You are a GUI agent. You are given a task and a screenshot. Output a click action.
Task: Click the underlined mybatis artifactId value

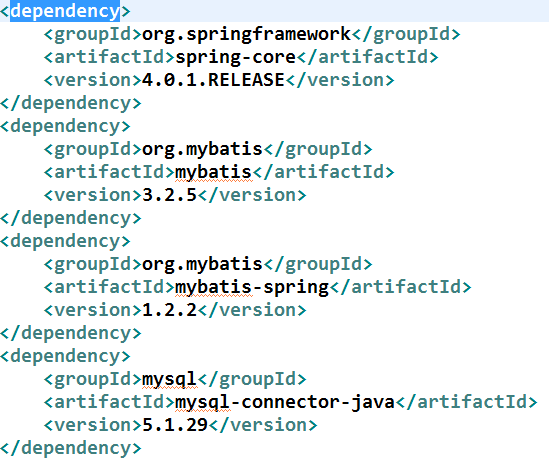pos(213,172)
